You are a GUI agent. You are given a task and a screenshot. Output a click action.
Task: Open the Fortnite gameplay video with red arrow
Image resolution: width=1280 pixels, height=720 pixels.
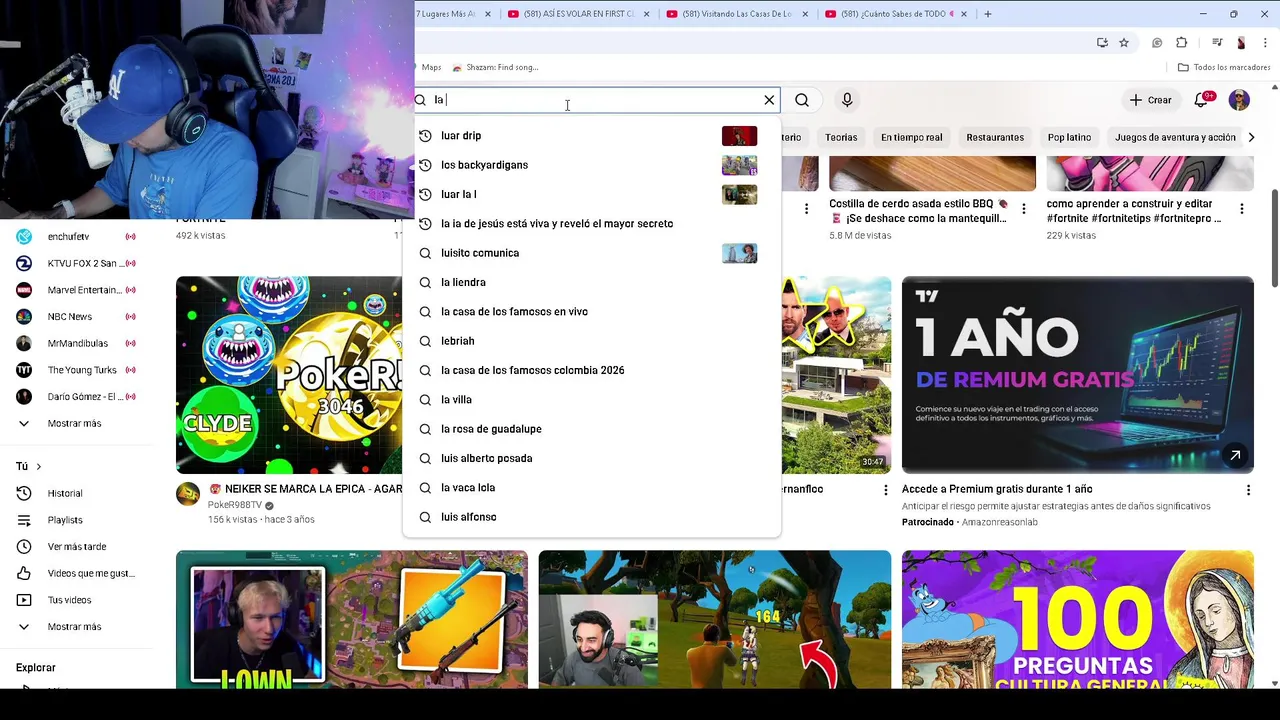(714, 619)
